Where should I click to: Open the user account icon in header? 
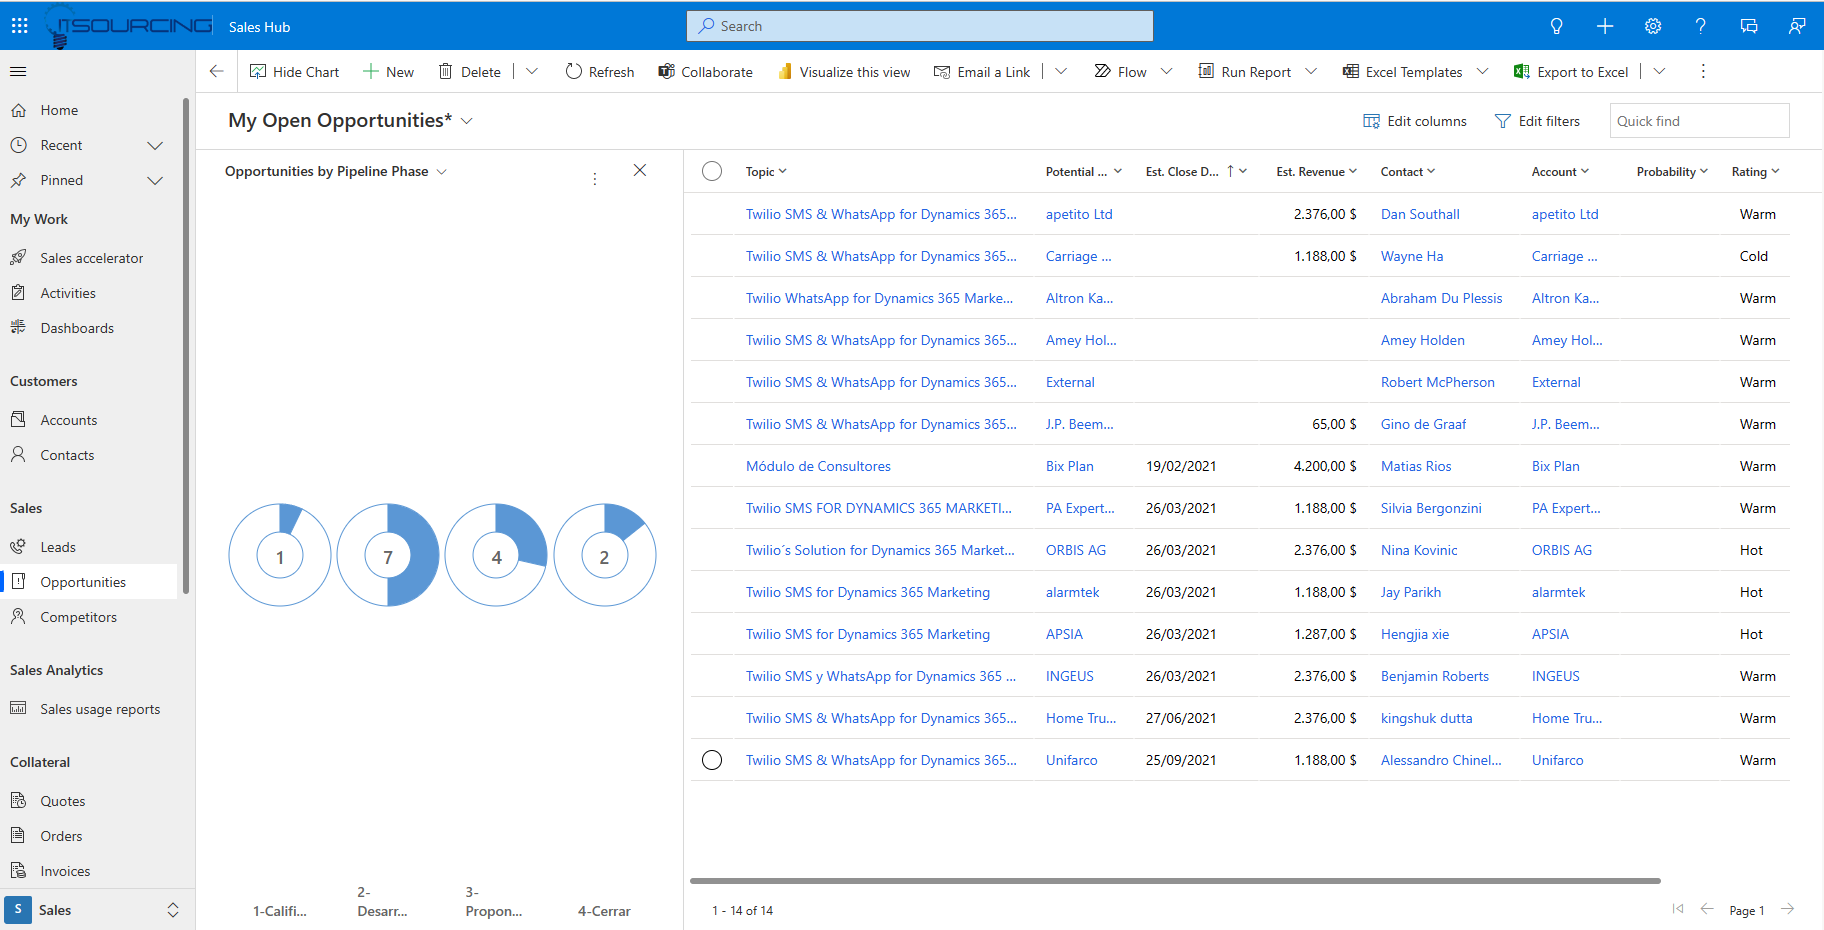pyautogui.click(x=1797, y=26)
